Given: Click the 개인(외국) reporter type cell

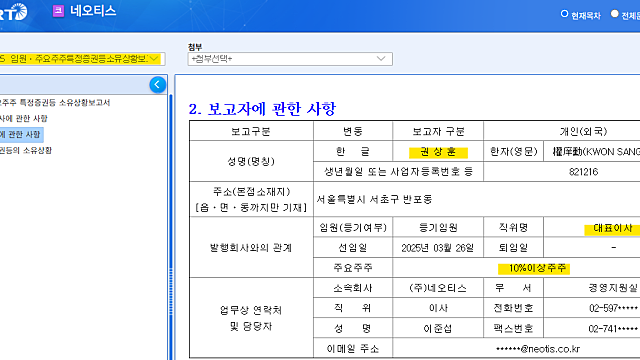Looking at the screenshot, I should point(584,131).
